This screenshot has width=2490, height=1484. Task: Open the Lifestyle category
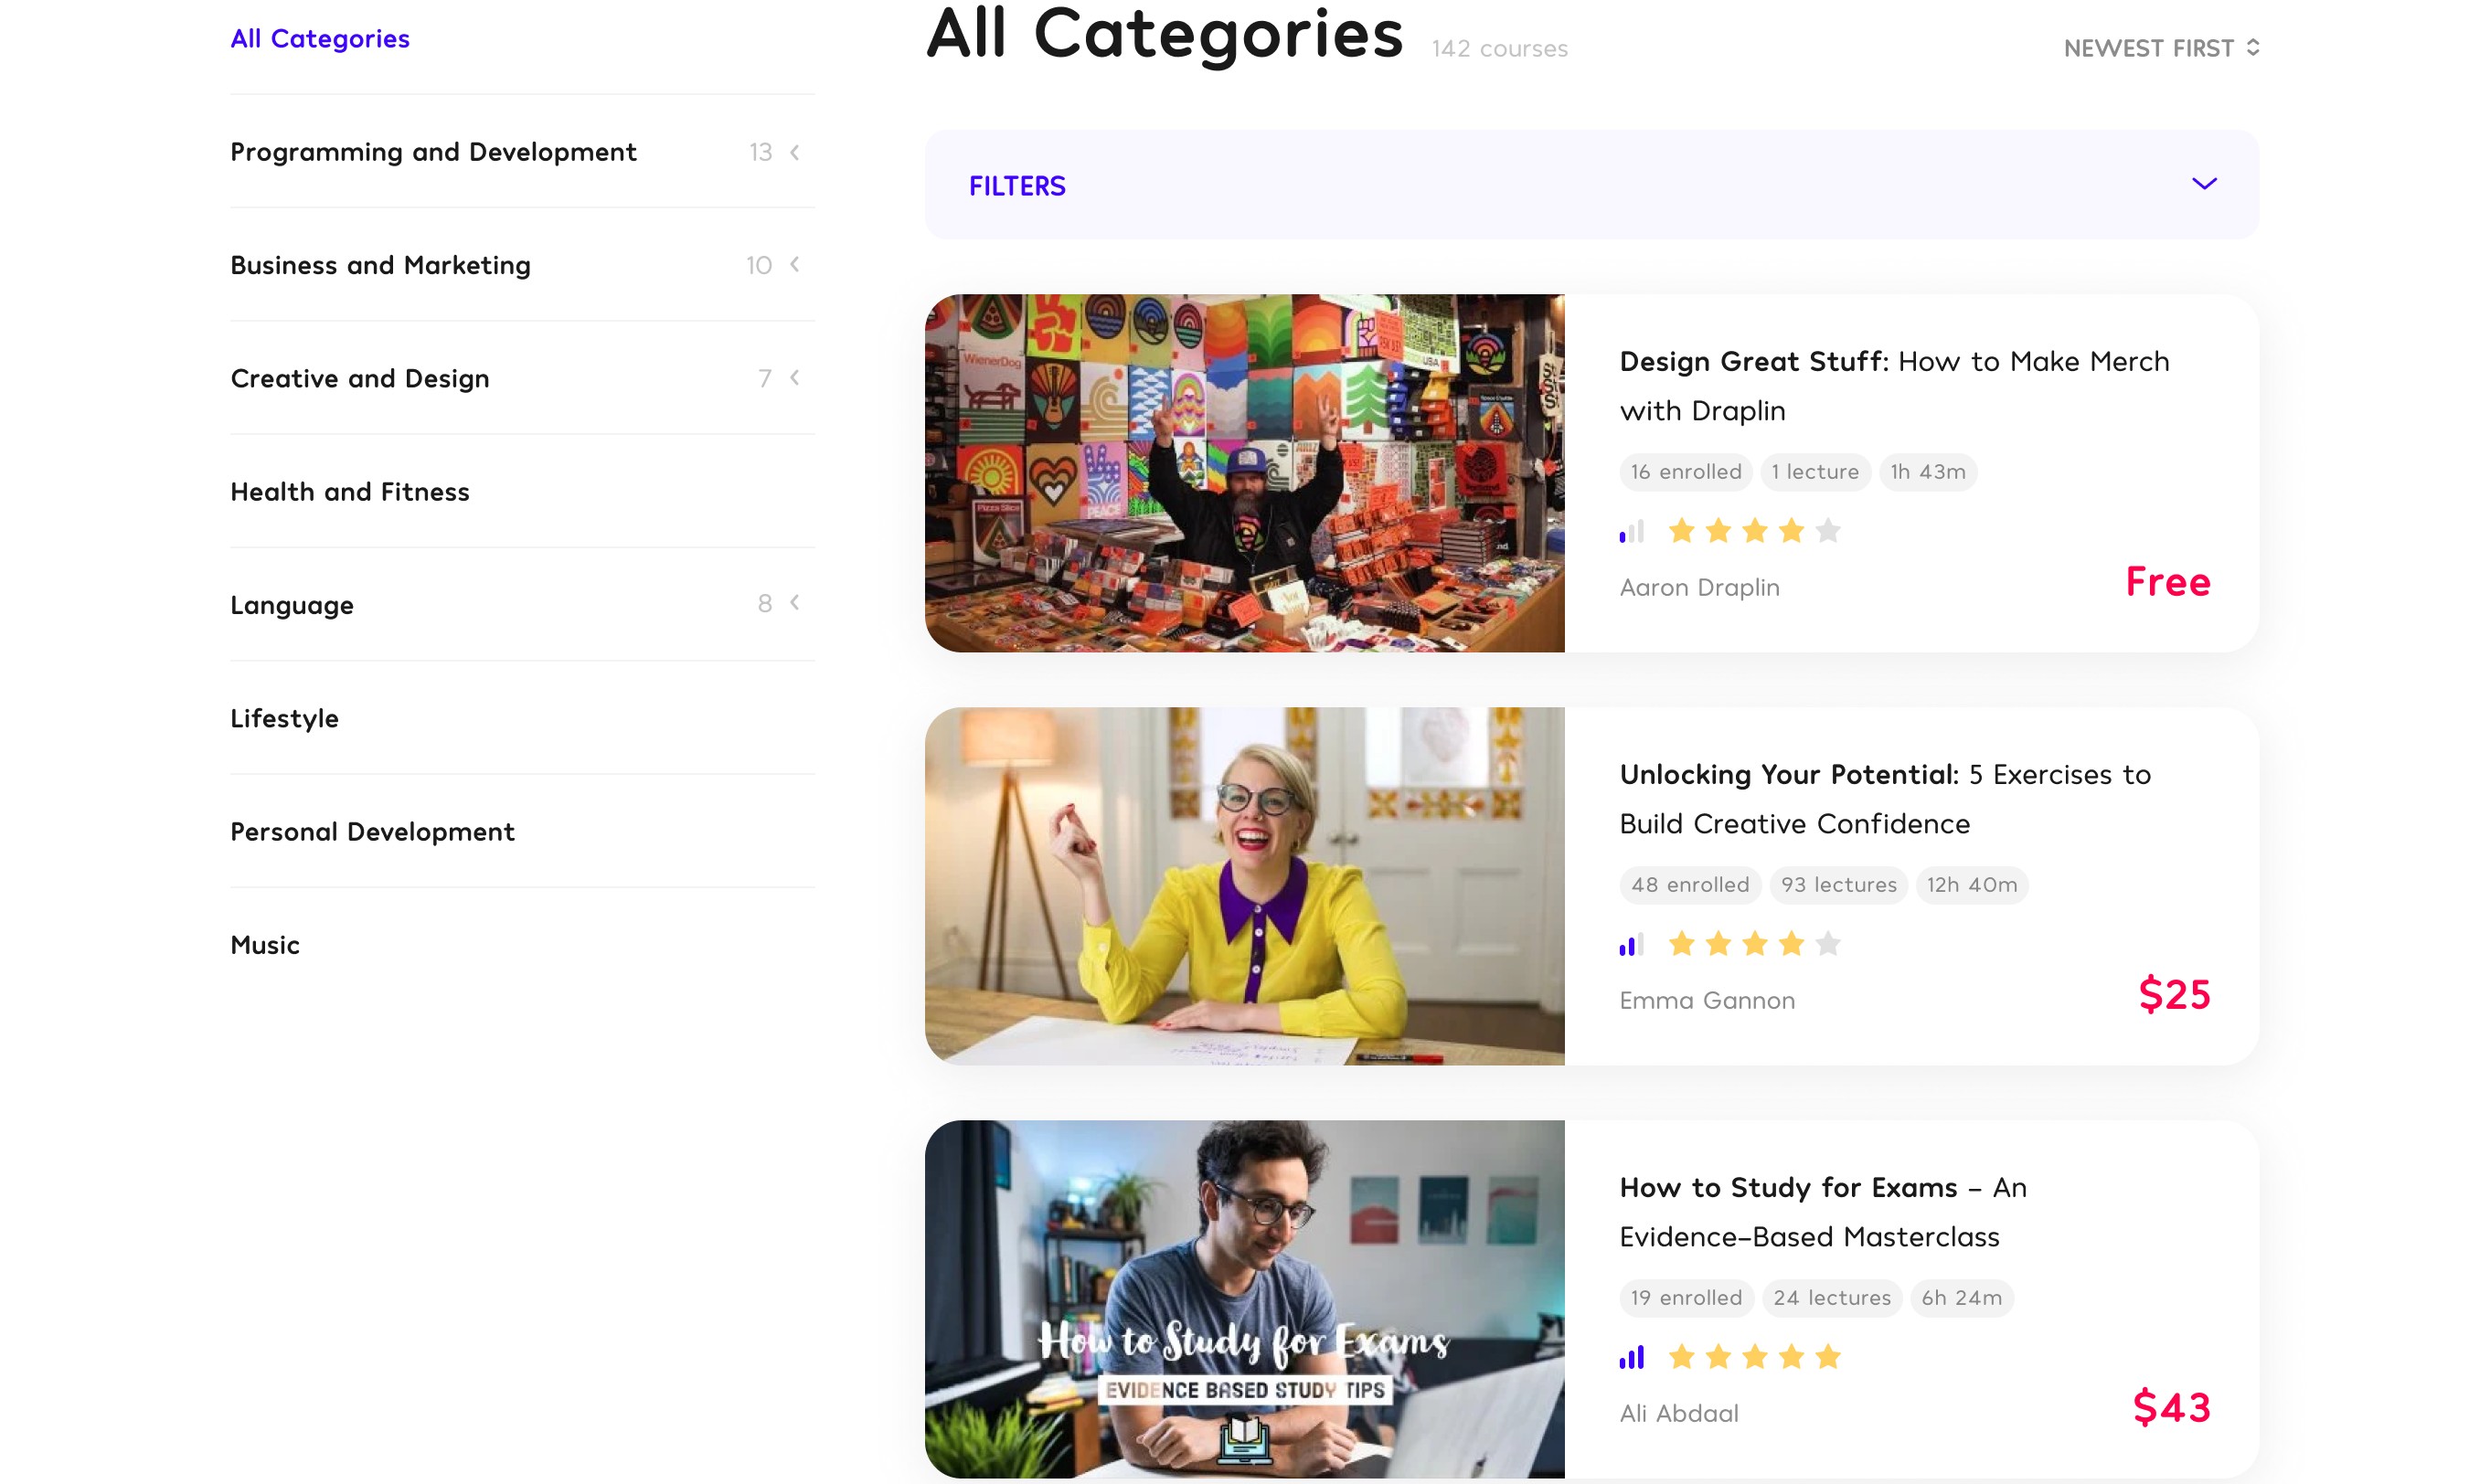point(285,718)
